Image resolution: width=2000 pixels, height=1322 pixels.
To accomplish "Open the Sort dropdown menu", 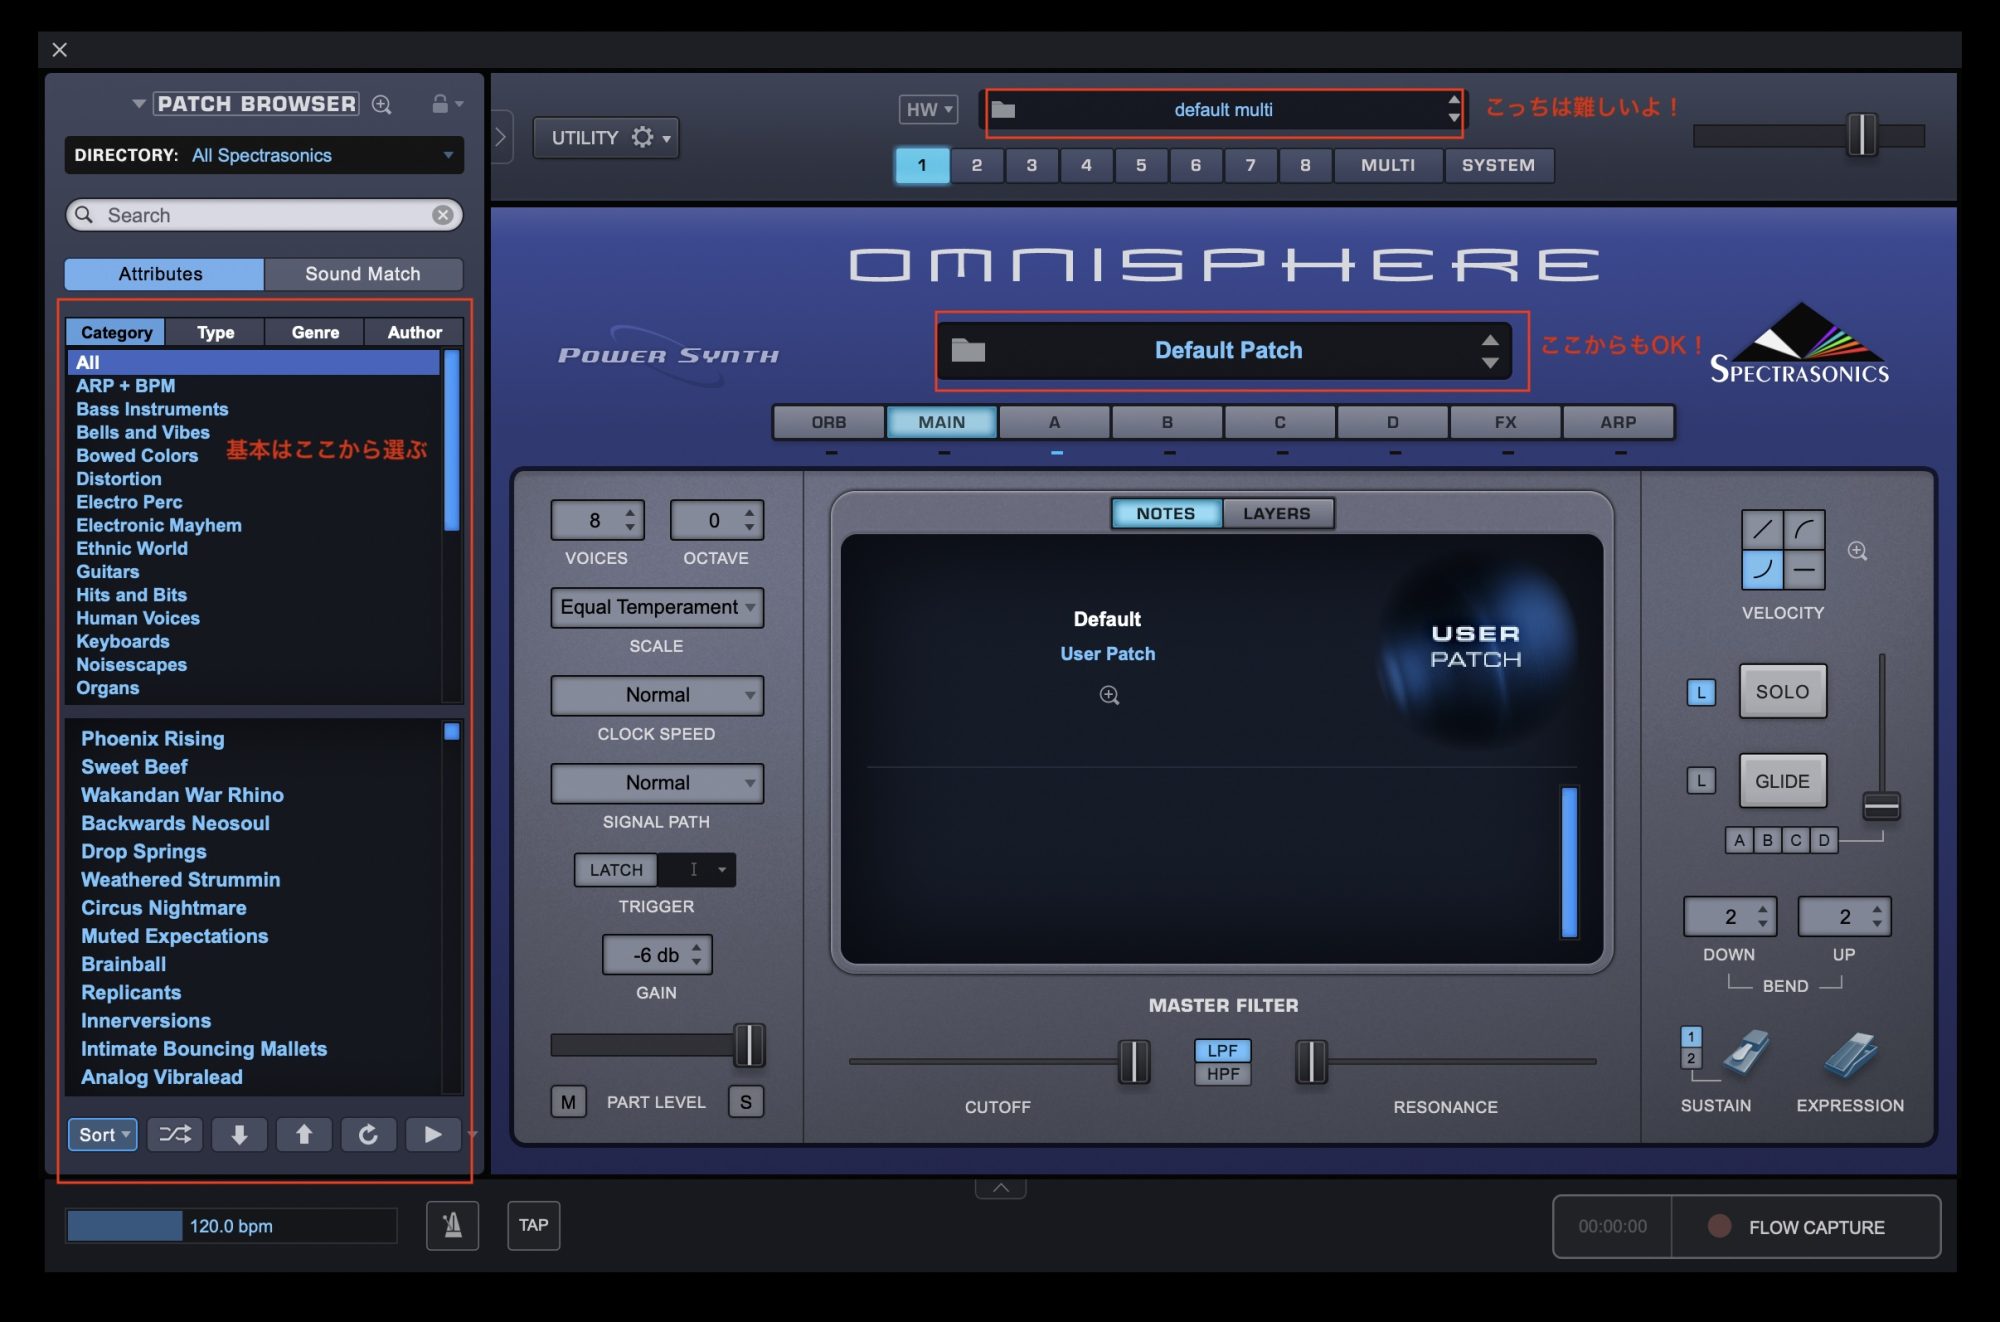I will pyautogui.click(x=101, y=1134).
